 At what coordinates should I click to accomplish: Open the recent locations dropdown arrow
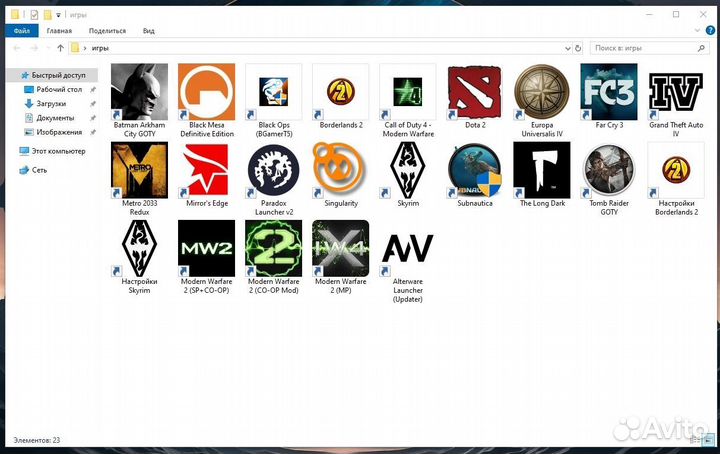[x=48, y=47]
